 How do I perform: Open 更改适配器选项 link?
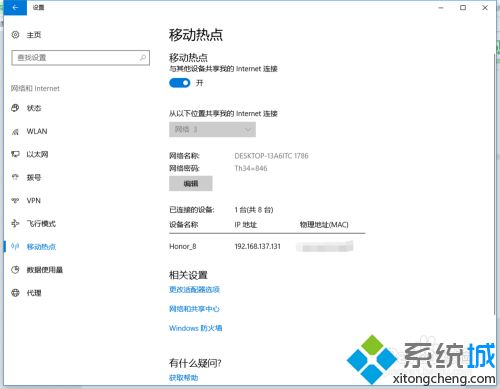194,289
